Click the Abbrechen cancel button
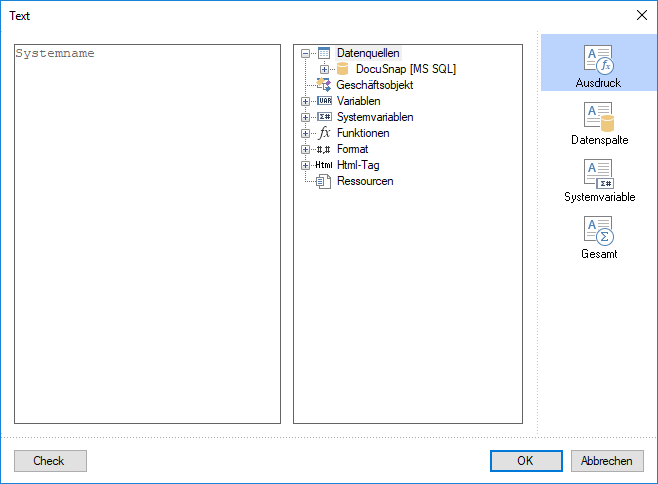 coord(607,461)
